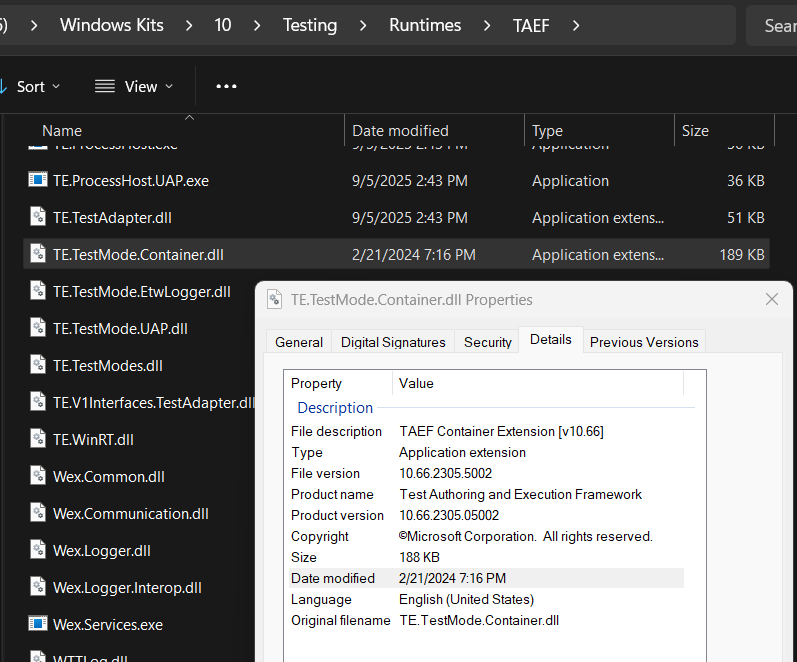Switch to the Digital Signatures tab
Image resolution: width=797 pixels, height=662 pixels.
[393, 342]
